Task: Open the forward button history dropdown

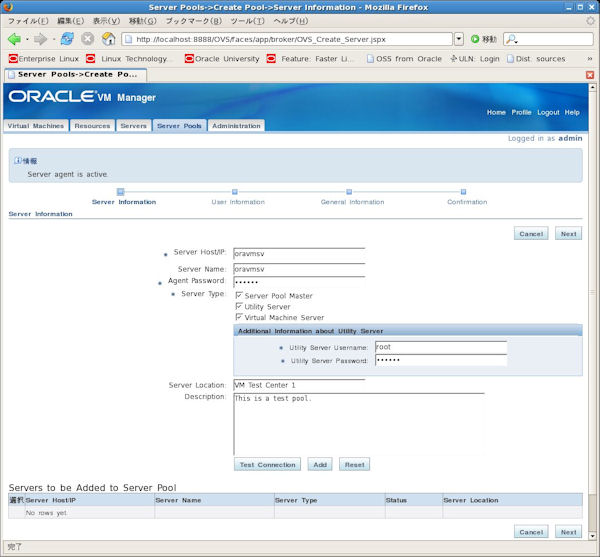Action: [x=54, y=39]
